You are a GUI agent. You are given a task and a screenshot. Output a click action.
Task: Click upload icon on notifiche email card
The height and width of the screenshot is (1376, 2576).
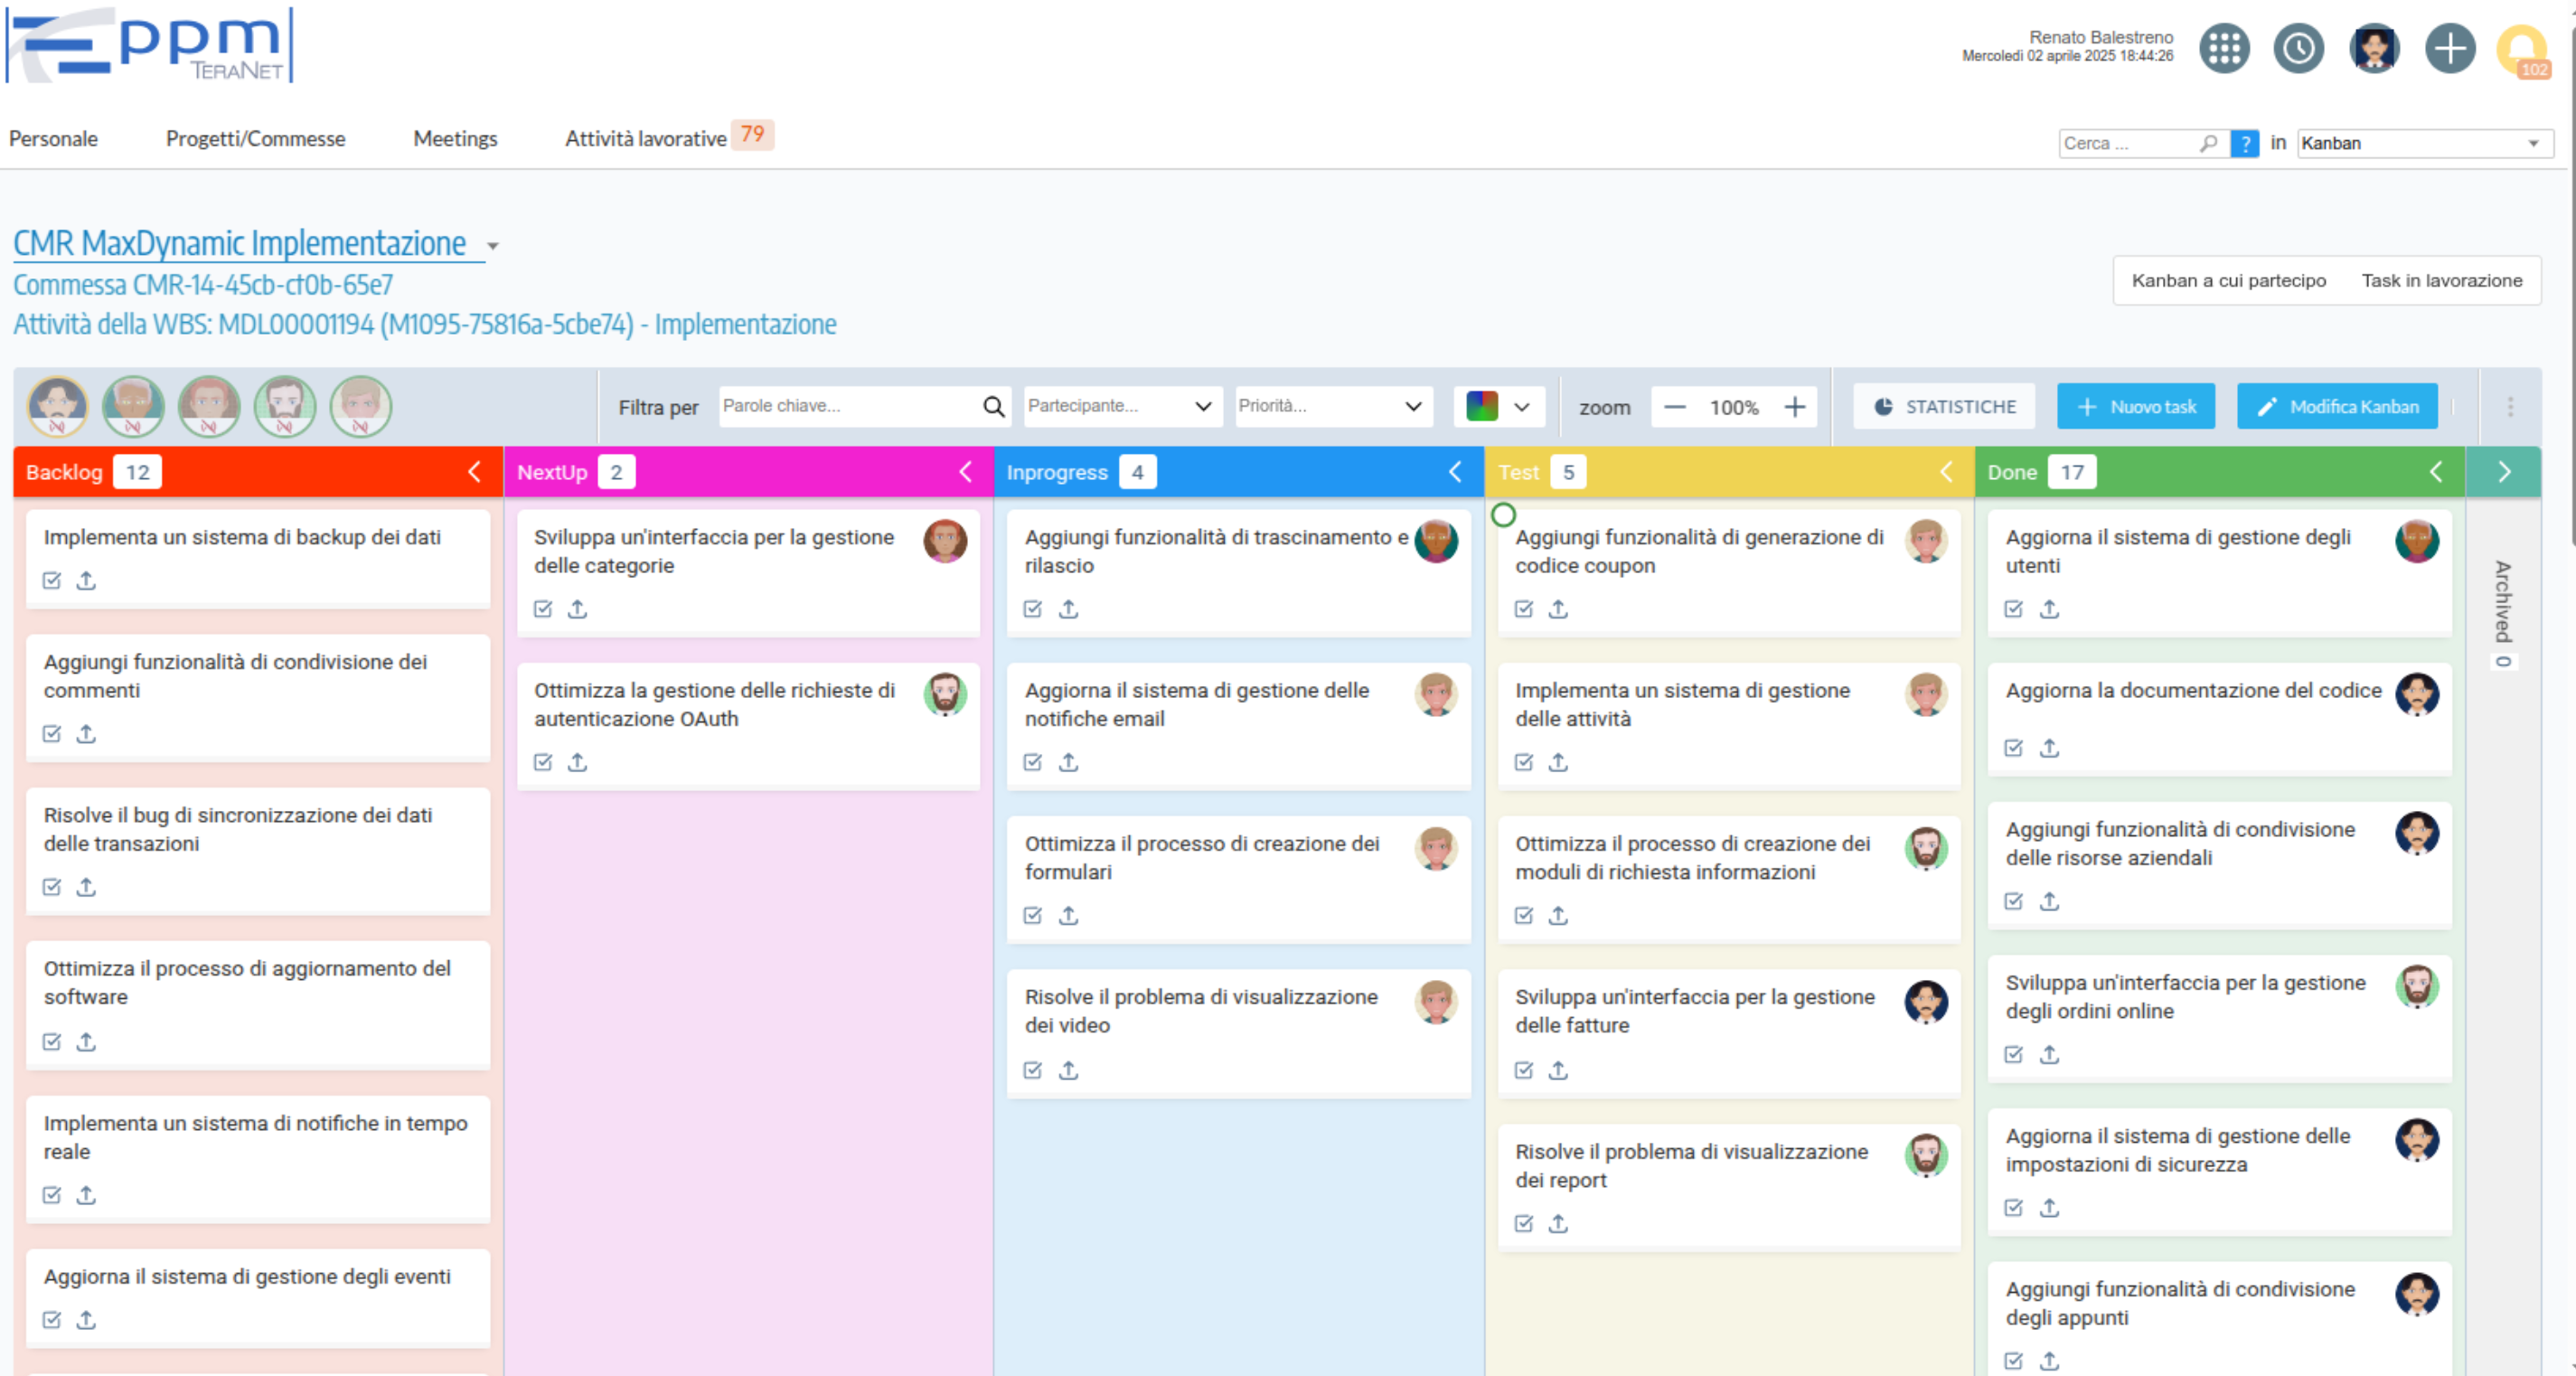click(x=1068, y=762)
